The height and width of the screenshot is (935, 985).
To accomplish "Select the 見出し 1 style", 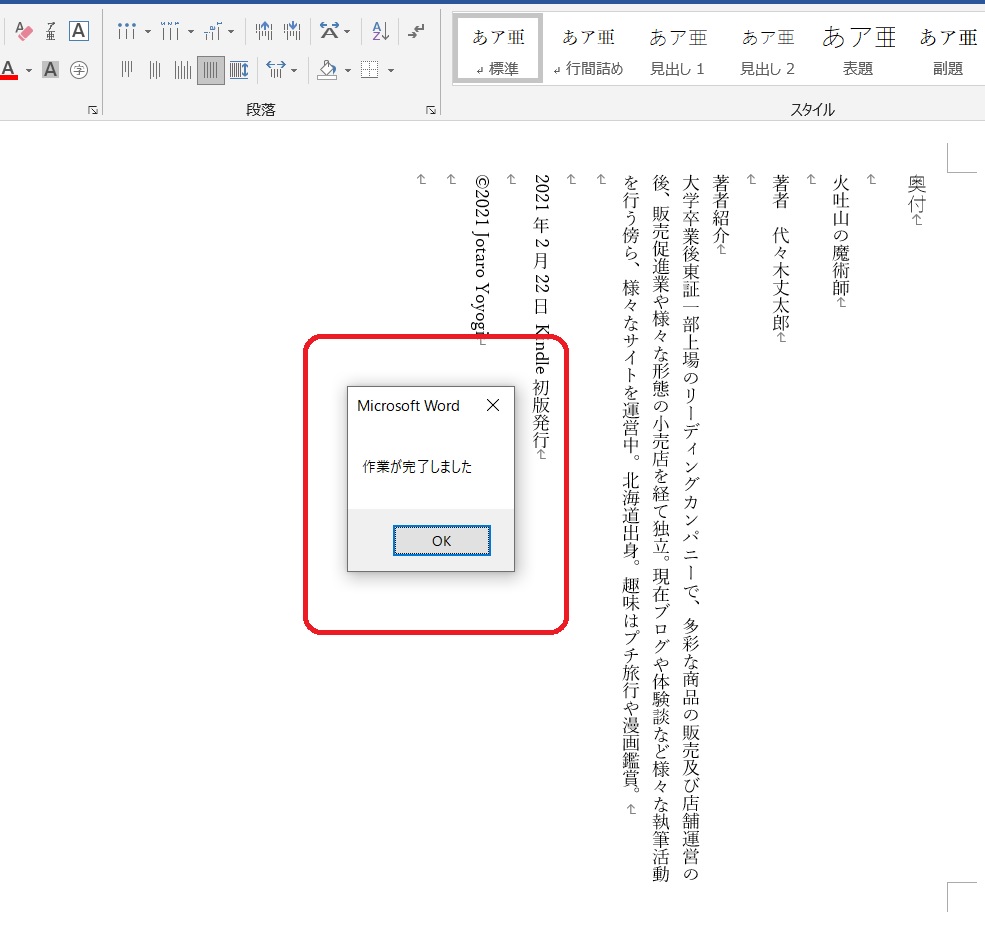I will click(x=677, y=50).
